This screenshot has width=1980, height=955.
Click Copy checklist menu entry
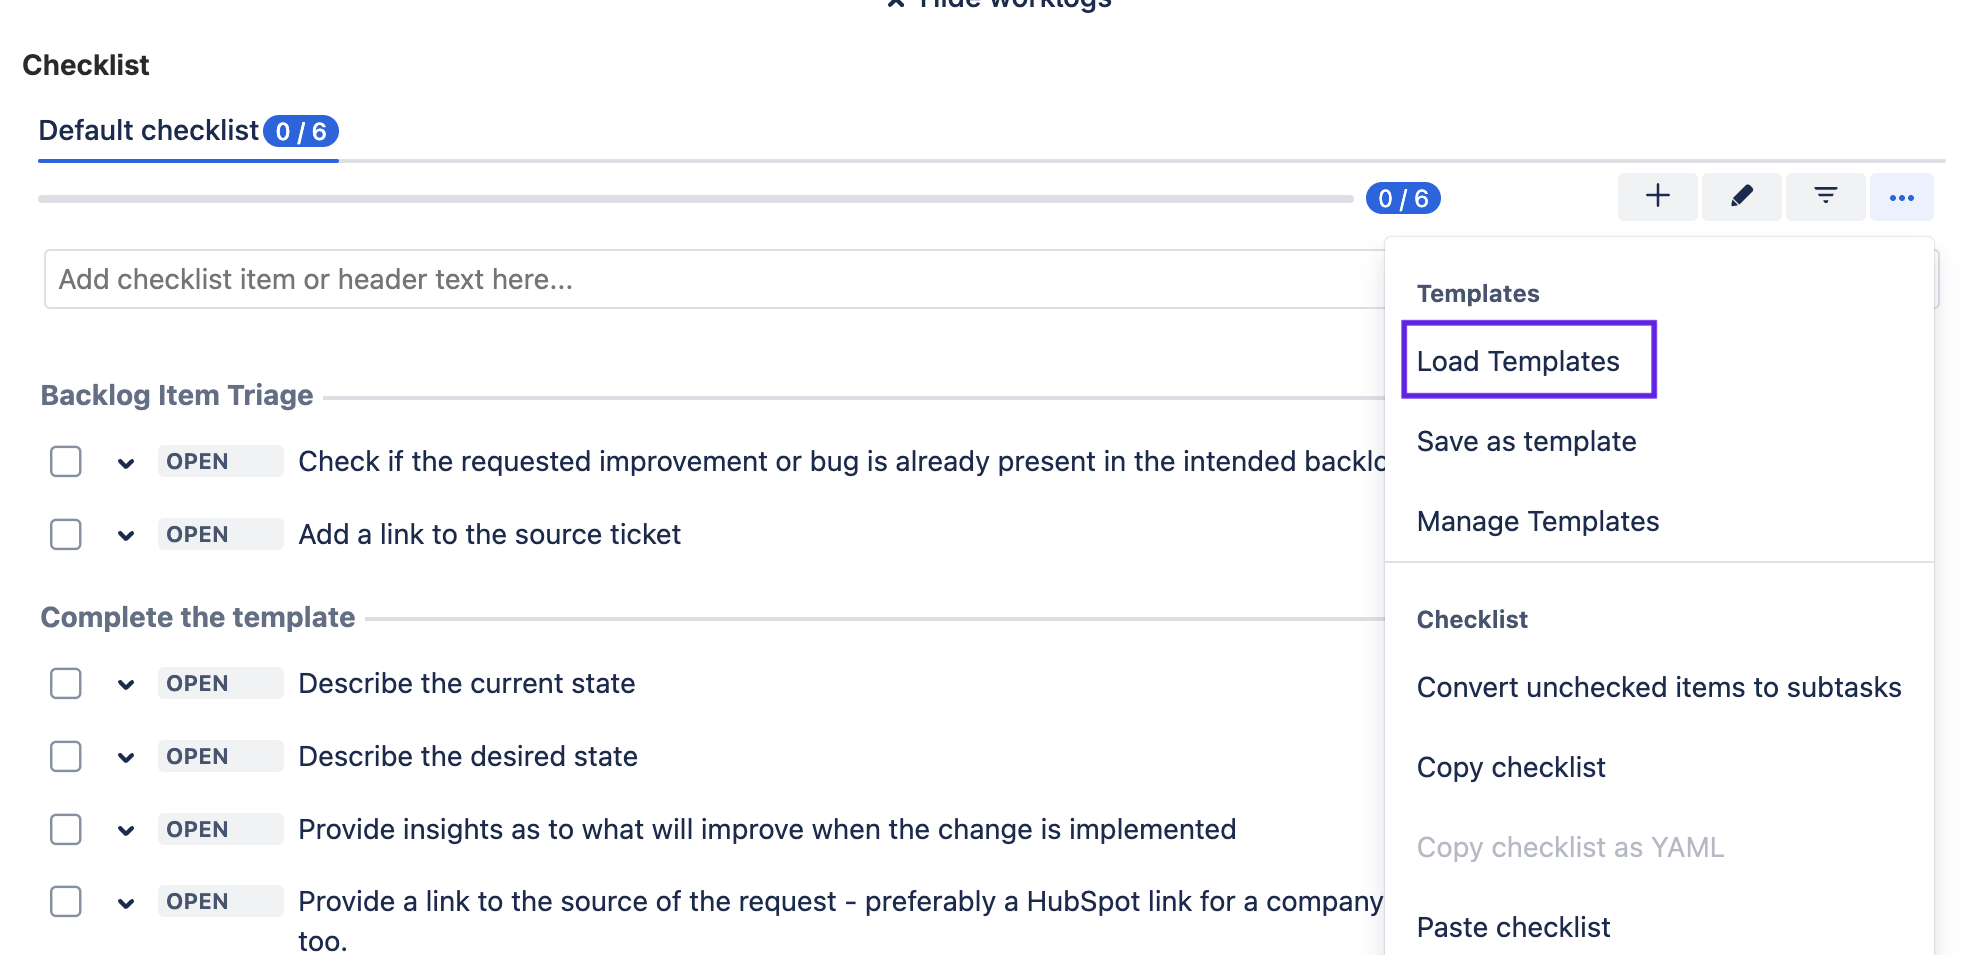1510,767
